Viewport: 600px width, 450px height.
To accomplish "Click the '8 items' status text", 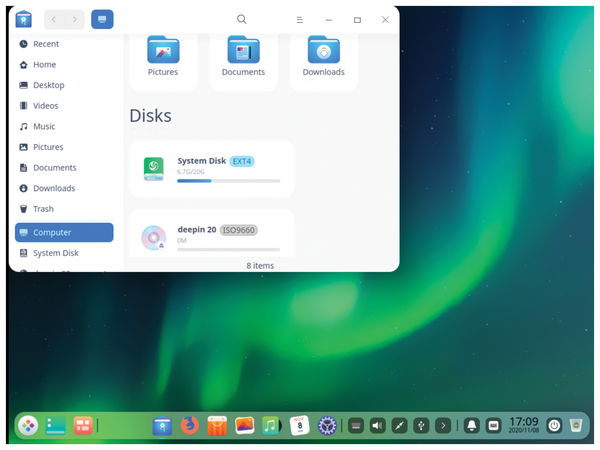I will 260,266.
